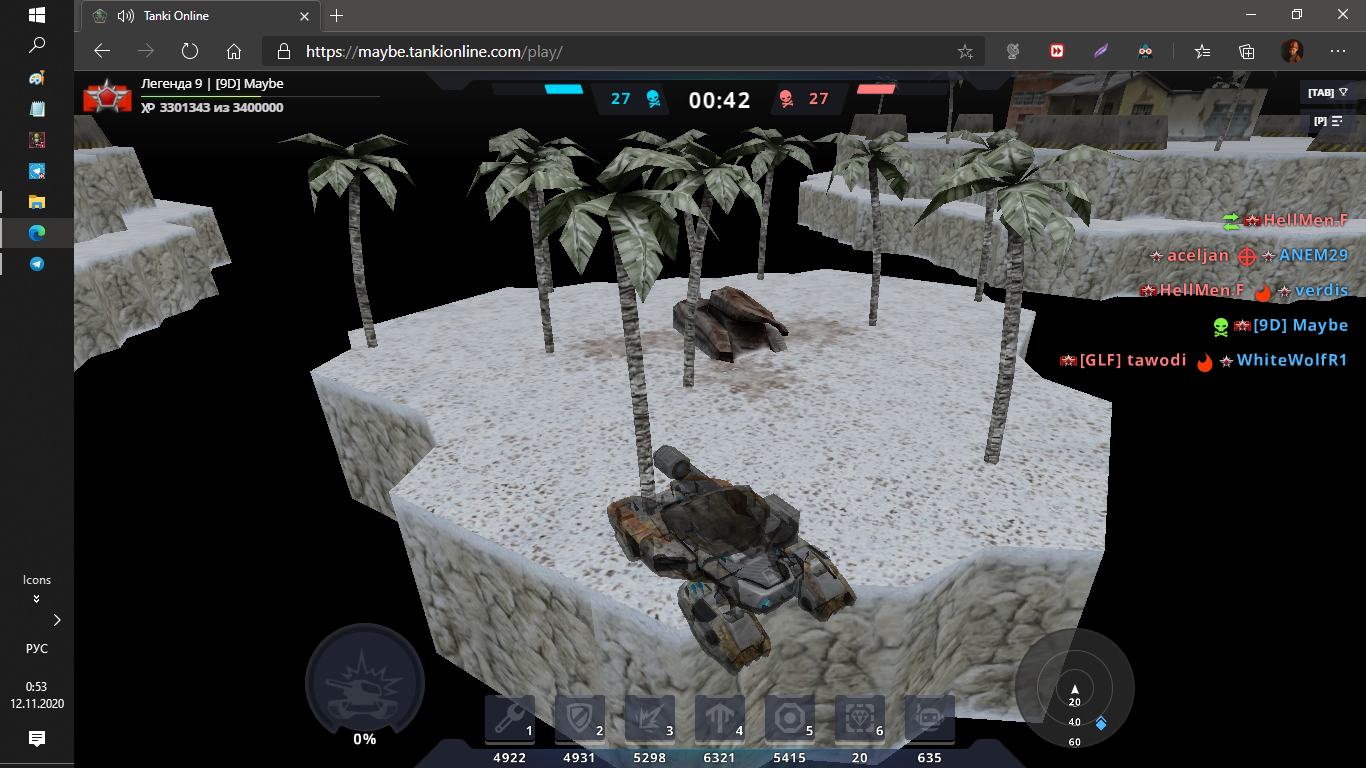Click player name 'Легенда 9 | [9D] Maybe'
1366x768 pixels.
212,84
